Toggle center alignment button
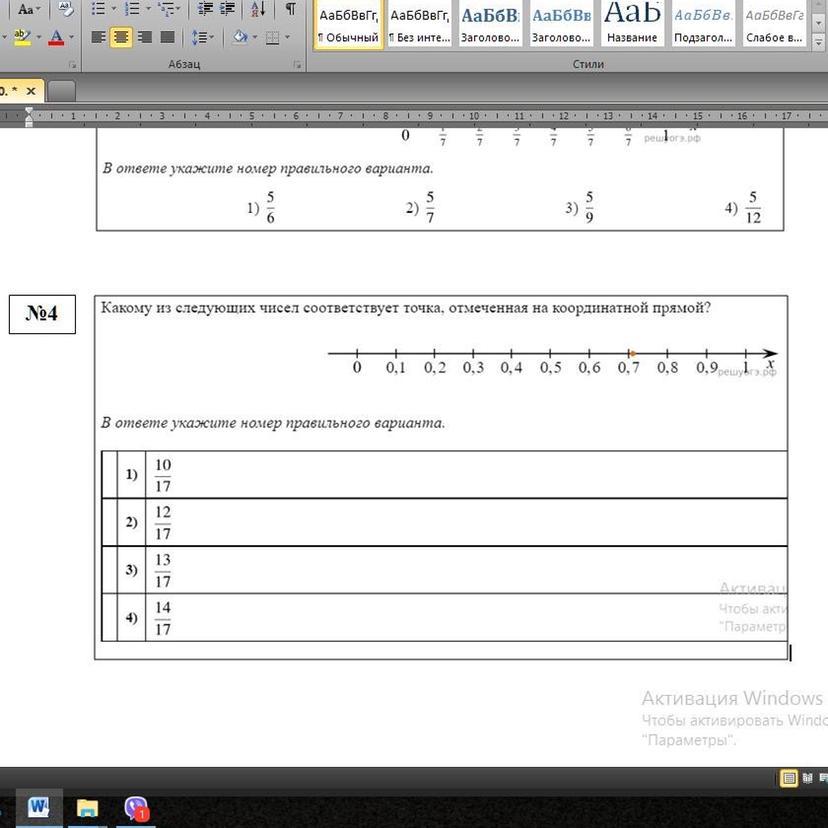This screenshot has width=828, height=828. click(x=121, y=37)
